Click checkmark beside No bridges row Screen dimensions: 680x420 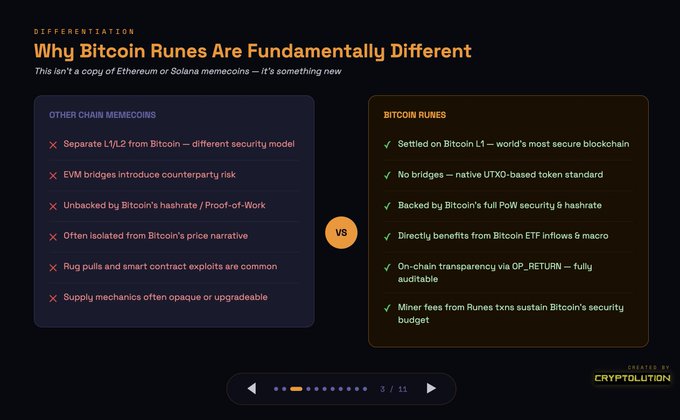(x=387, y=175)
